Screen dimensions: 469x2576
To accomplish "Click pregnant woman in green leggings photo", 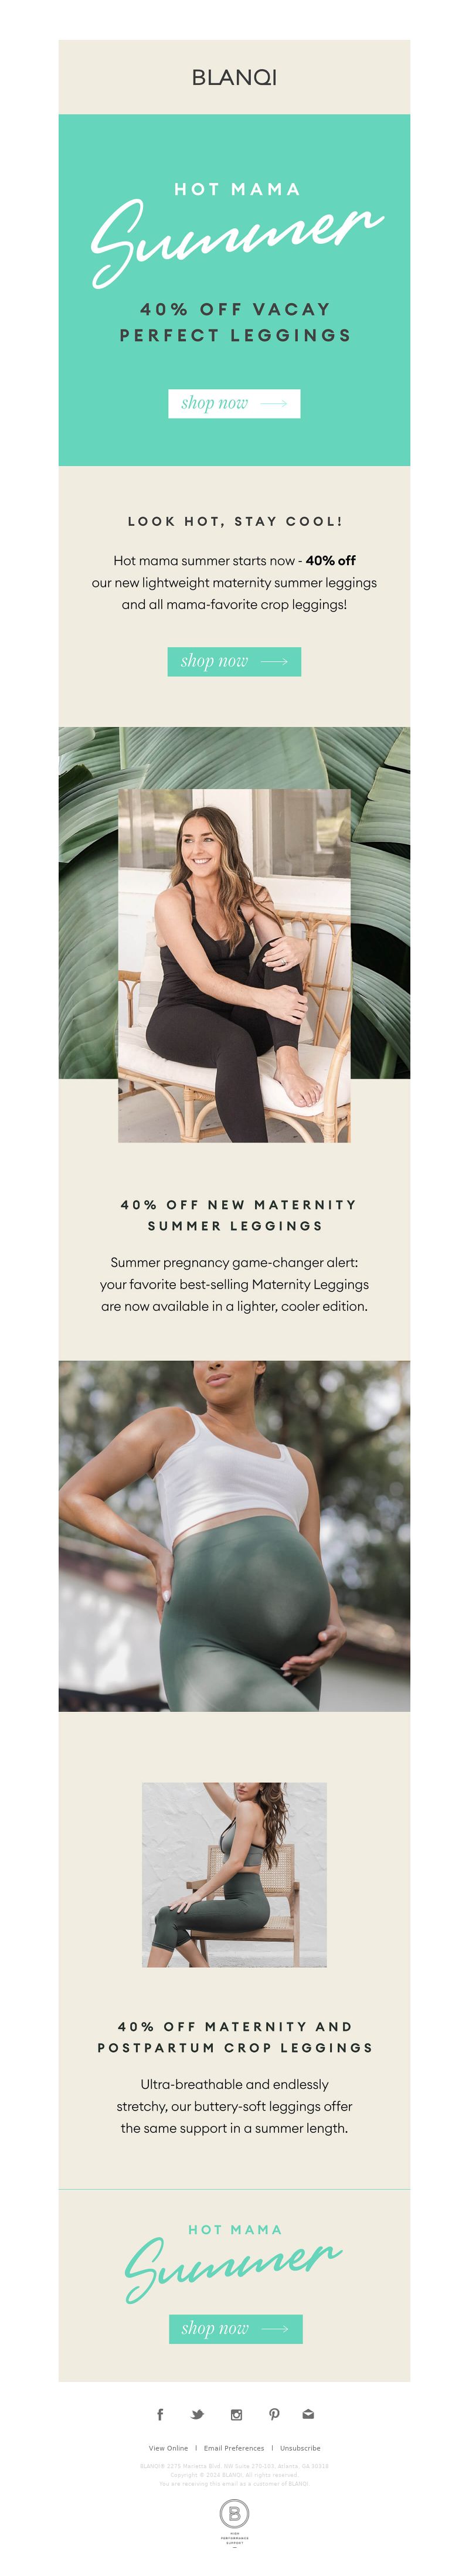I will click(x=234, y=1535).
